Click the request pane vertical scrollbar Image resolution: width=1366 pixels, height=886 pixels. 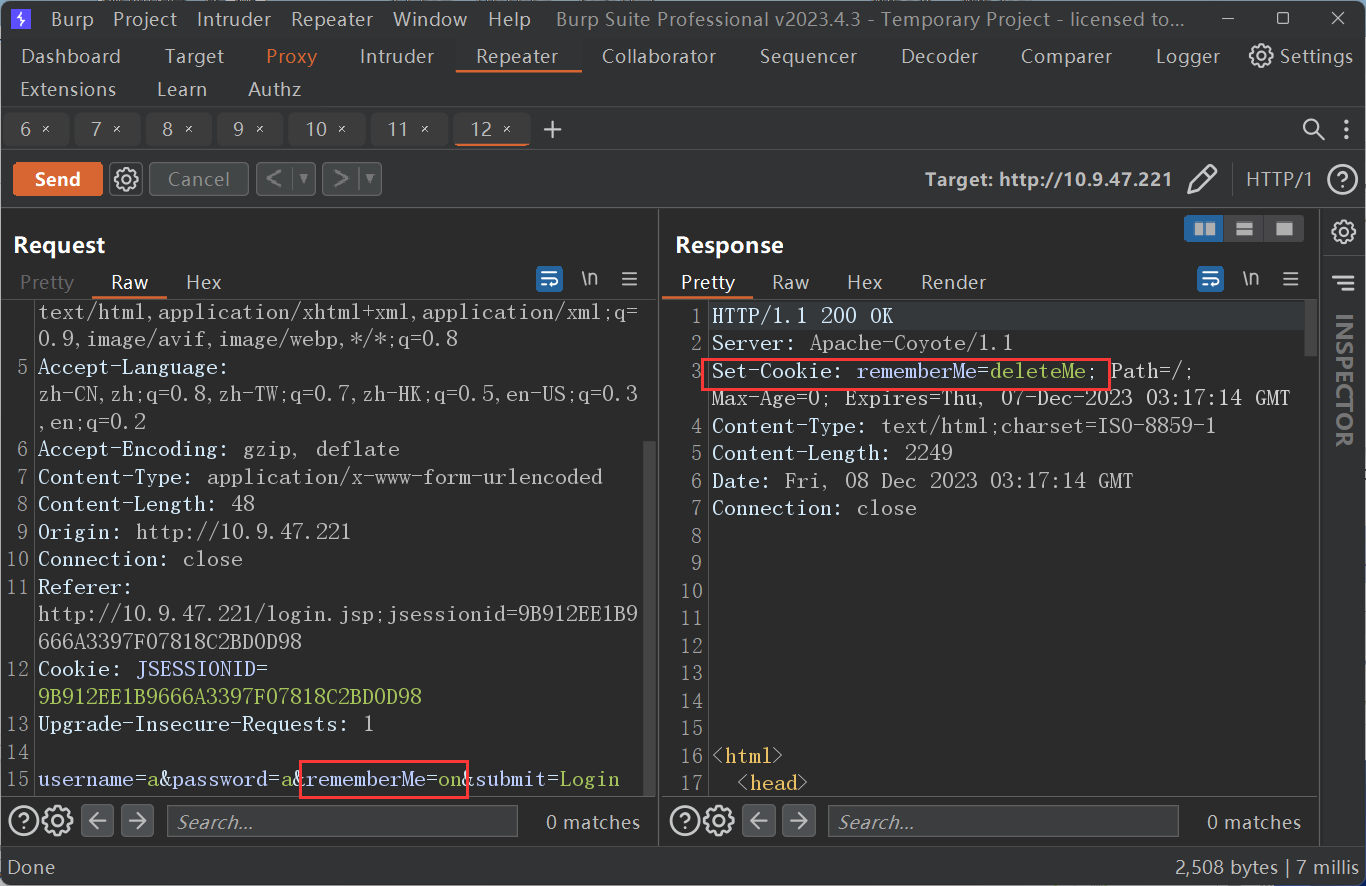tap(648, 618)
